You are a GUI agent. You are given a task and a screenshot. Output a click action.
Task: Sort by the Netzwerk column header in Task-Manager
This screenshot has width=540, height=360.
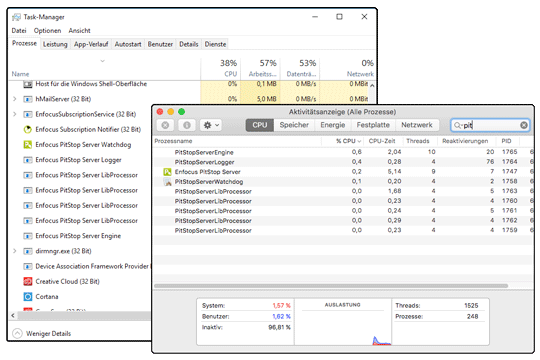pyautogui.click(x=348, y=68)
